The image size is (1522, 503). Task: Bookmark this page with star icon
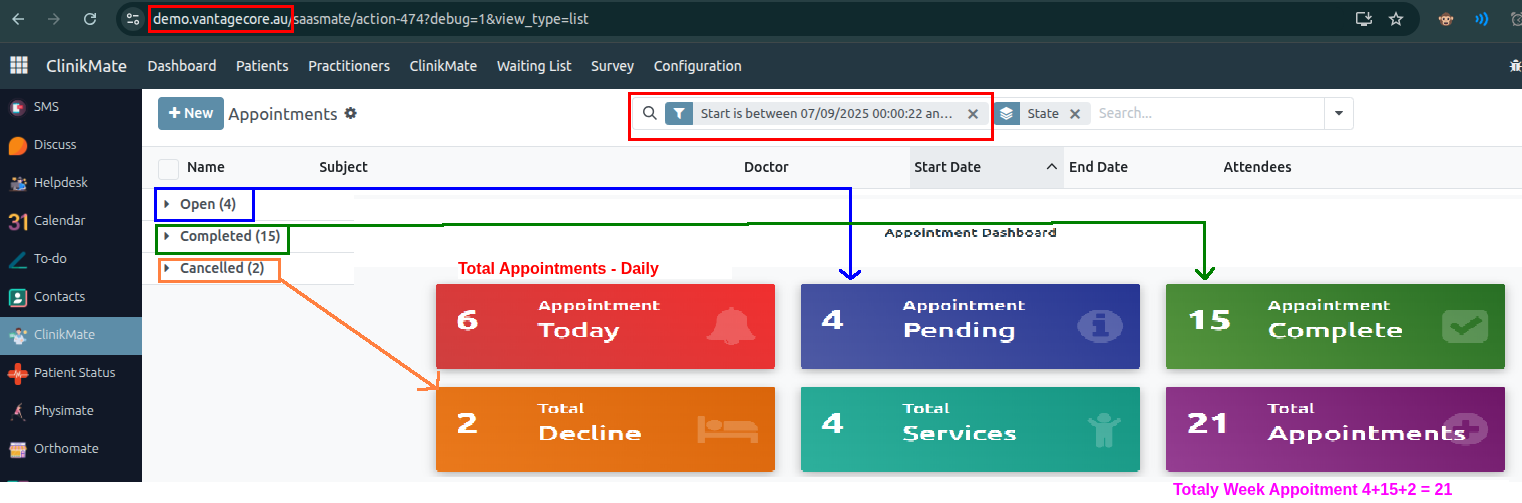1396,19
